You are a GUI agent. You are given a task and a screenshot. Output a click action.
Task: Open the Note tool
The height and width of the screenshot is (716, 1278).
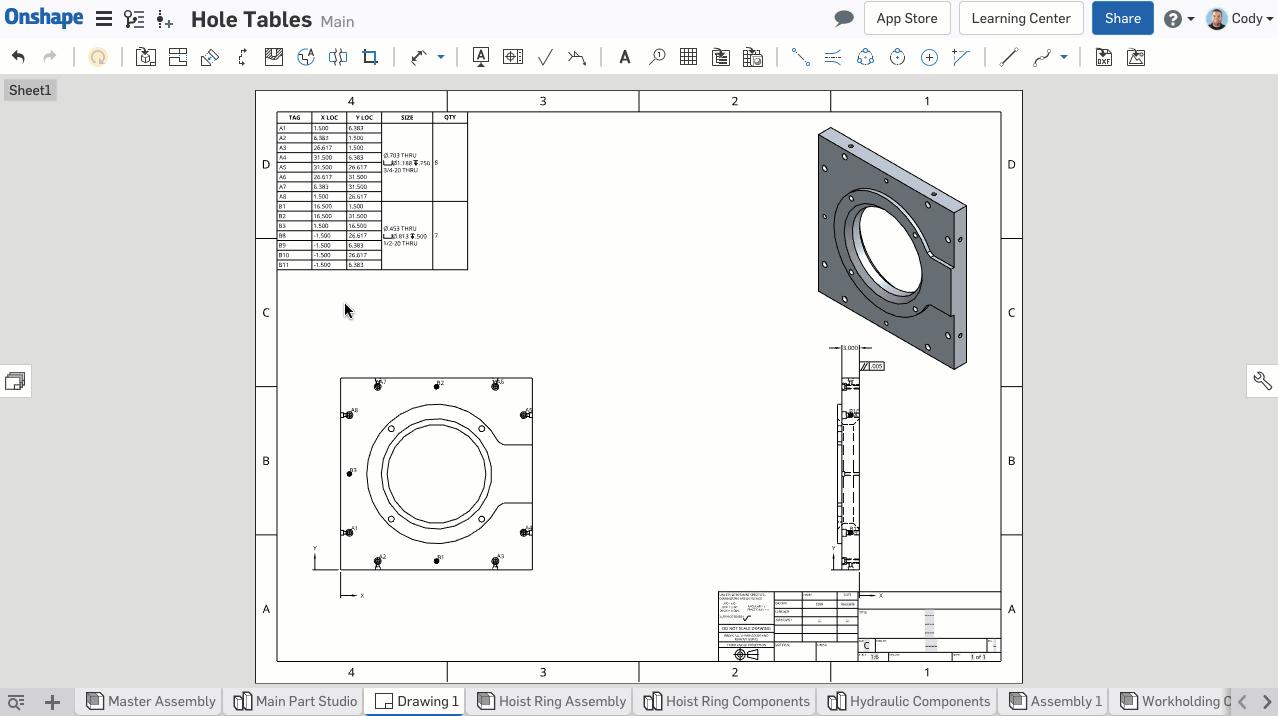[481, 57]
